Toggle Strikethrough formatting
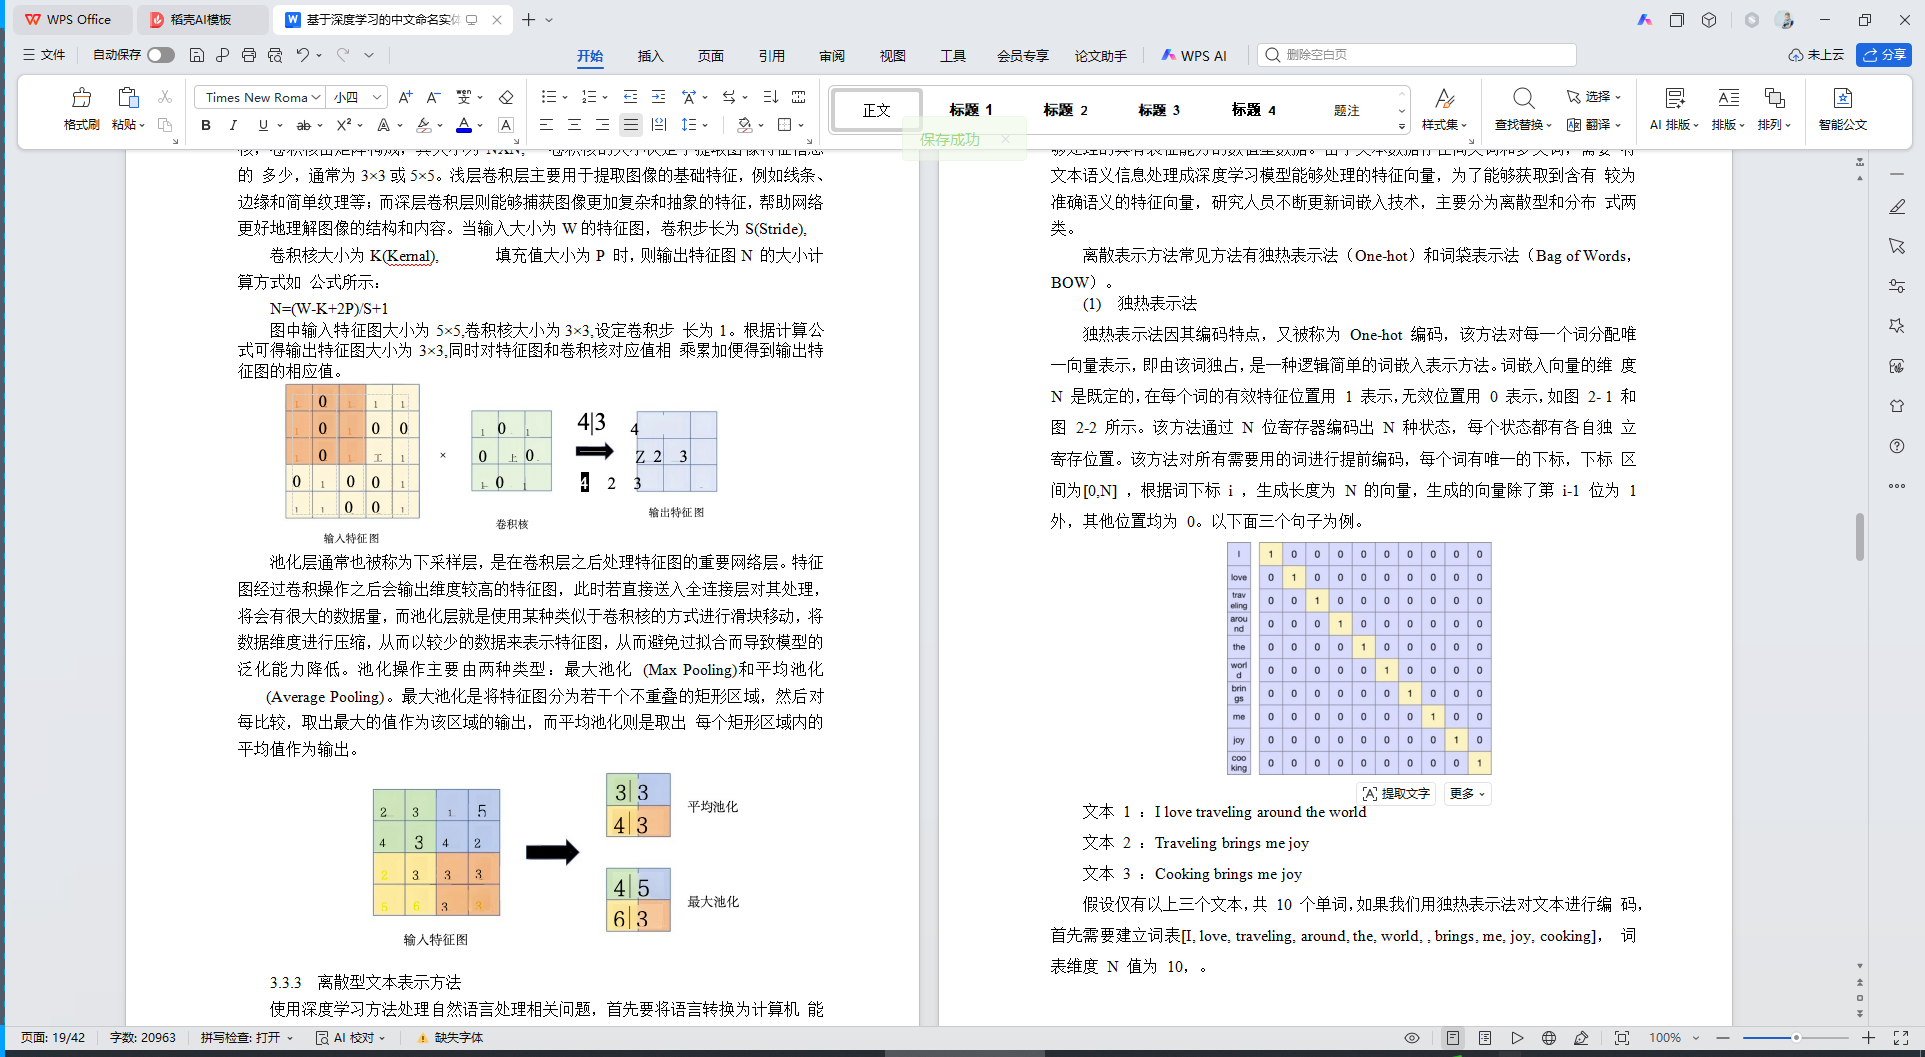The image size is (1925, 1057). pyautogui.click(x=304, y=125)
